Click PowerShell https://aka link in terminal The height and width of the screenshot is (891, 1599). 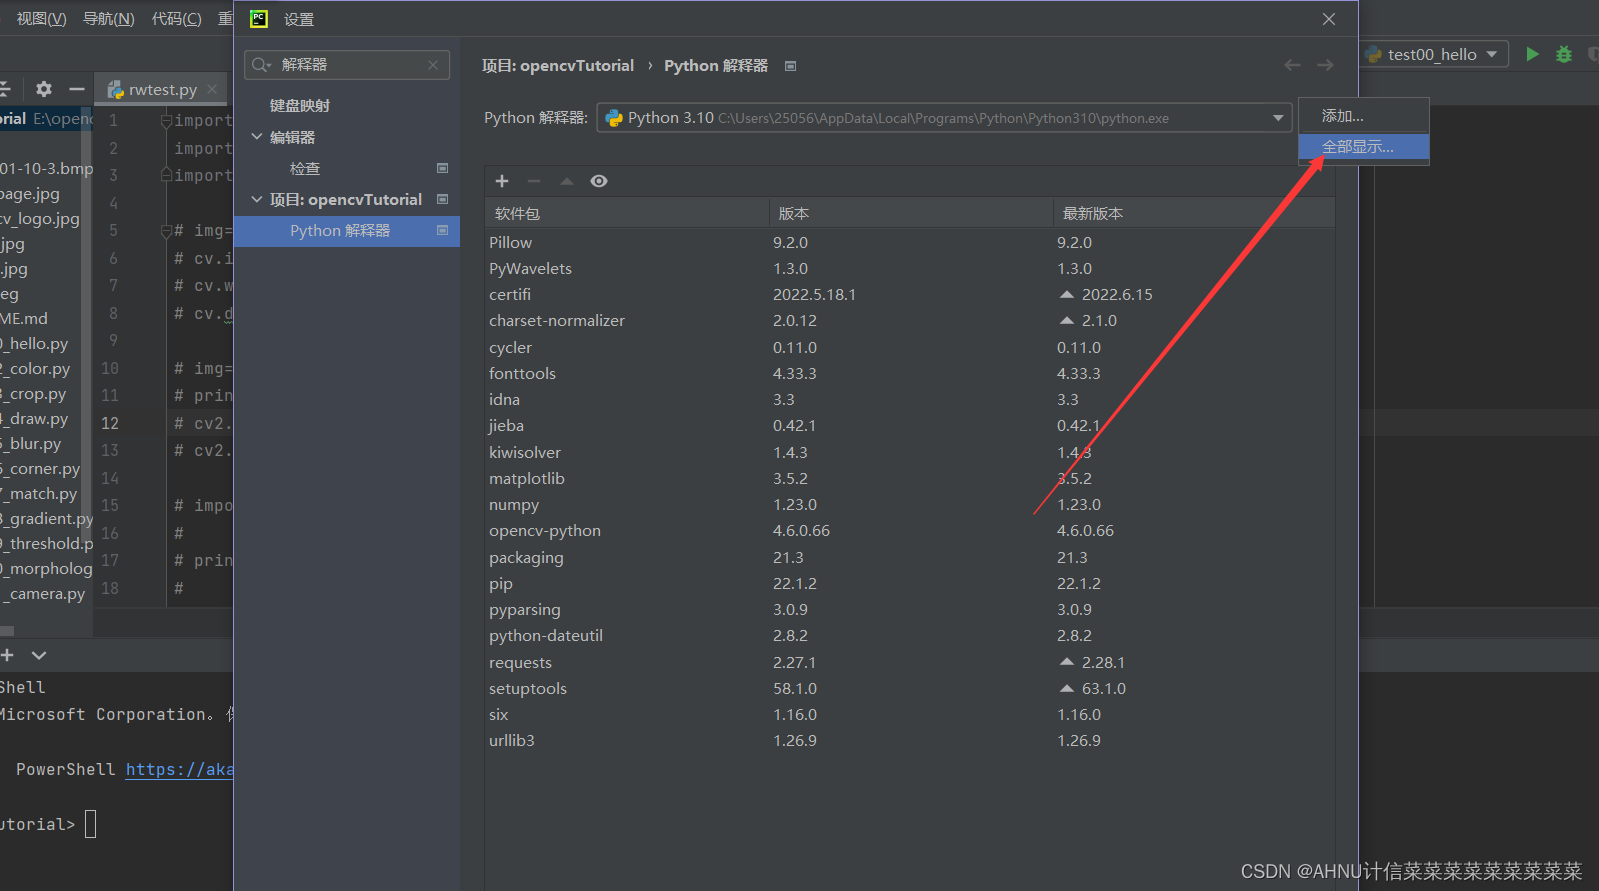coord(179,769)
